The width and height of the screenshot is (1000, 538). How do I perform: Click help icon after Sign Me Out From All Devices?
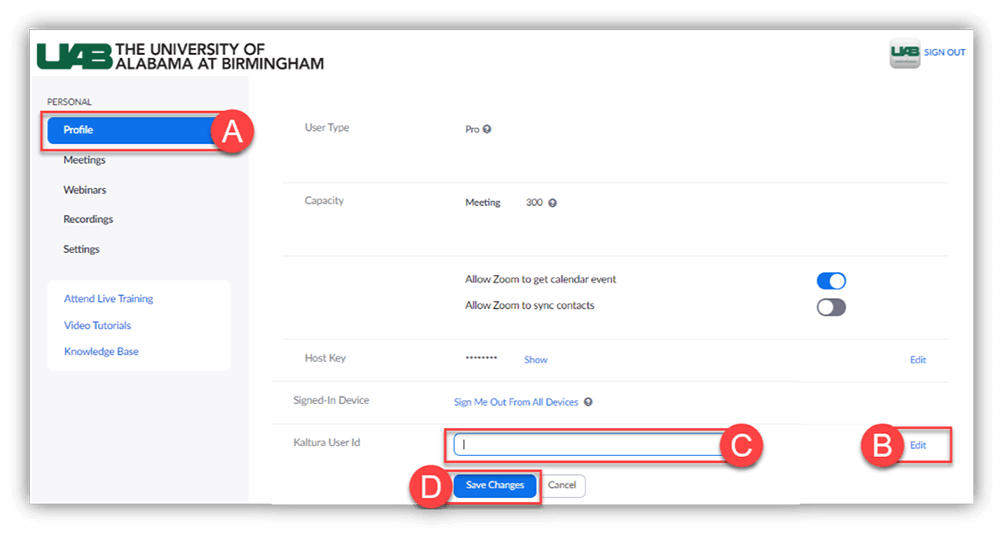tap(588, 402)
